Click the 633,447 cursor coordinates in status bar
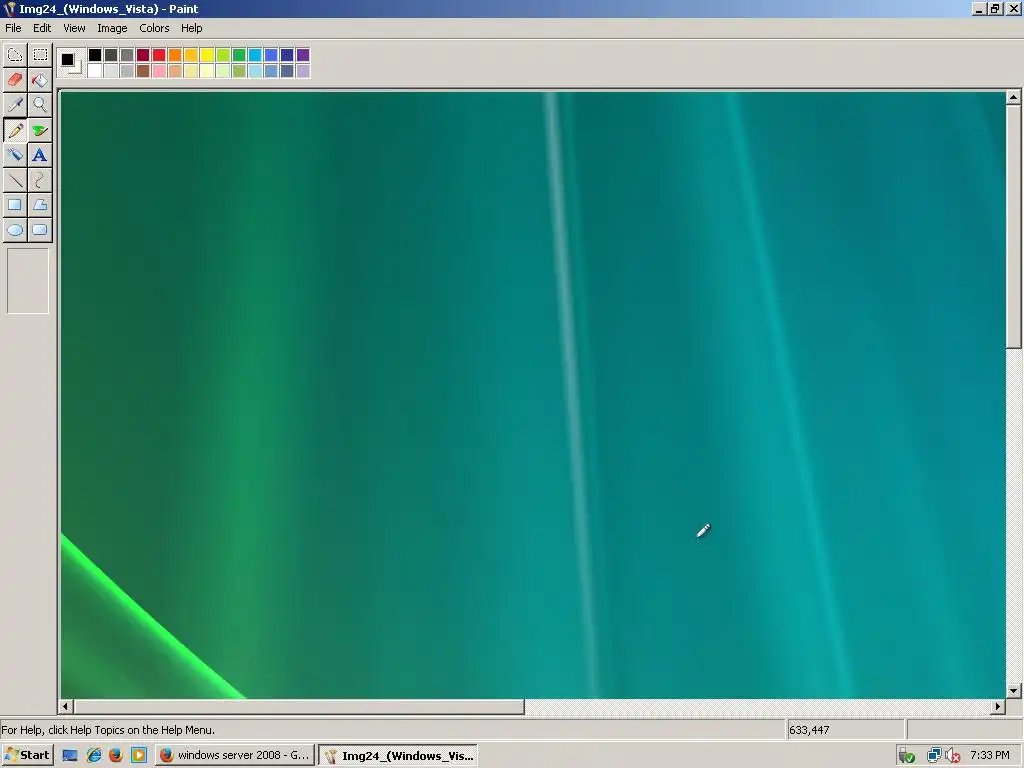Viewport: 1024px width, 768px height. [x=809, y=730]
